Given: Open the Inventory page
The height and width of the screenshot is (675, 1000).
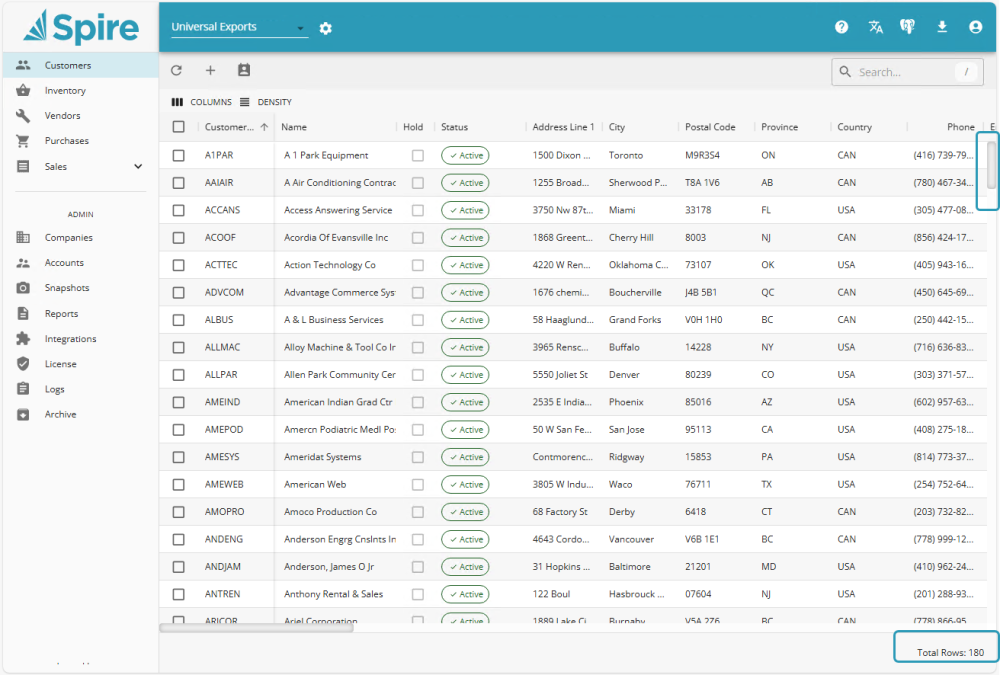Looking at the screenshot, I should pyautogui.click(x=80, y=91).
